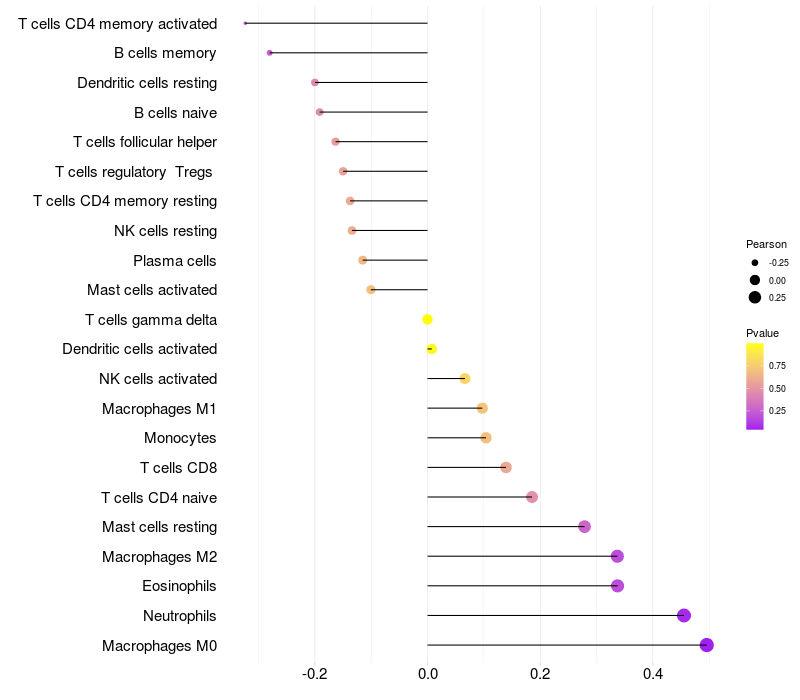Screen dimensions: 800x700
Task: Click the NK cells activated dot
Action: pyautogui.click(x=465, y=378)
